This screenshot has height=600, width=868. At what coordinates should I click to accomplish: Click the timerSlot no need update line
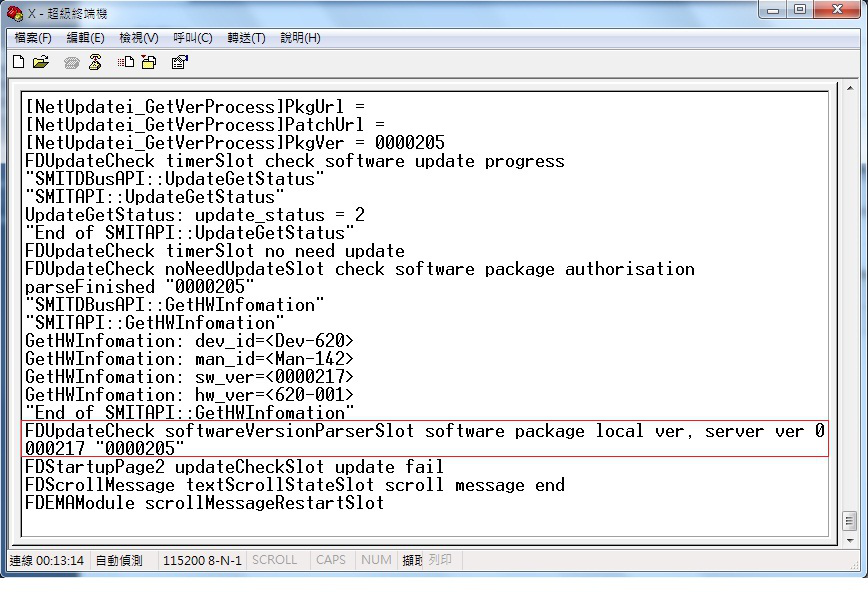click(215, 251)
